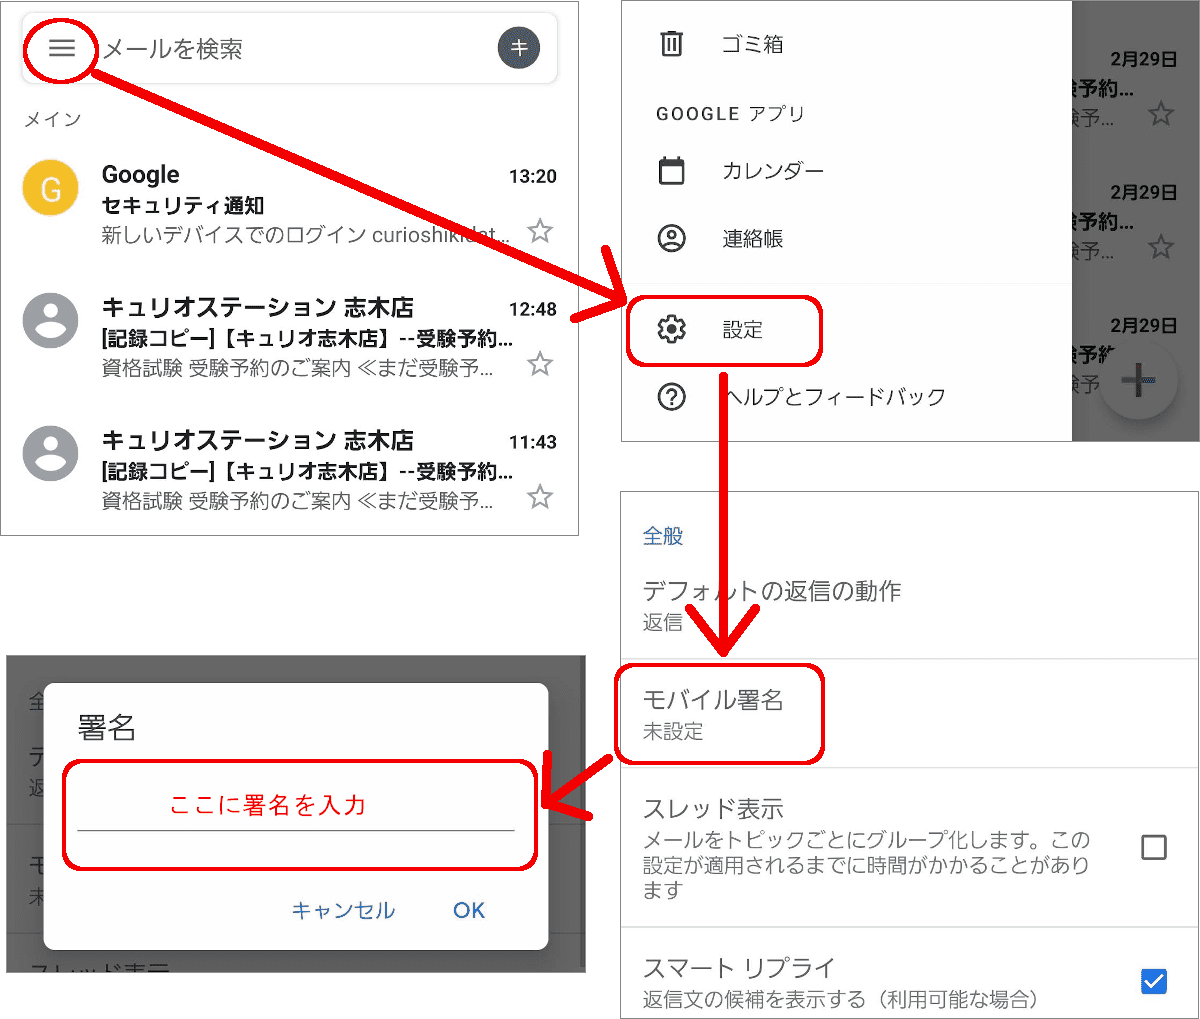Open the 12:48 記録コピー message subject
Viewport: 1200px width, 1019px height.
307,339
